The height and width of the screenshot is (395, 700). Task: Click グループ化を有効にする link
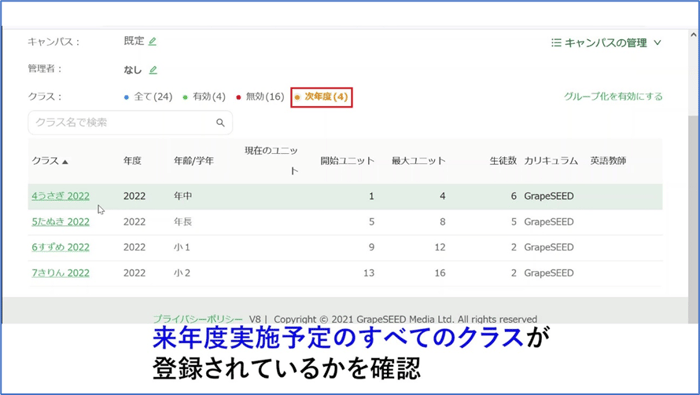pos(613,96)
